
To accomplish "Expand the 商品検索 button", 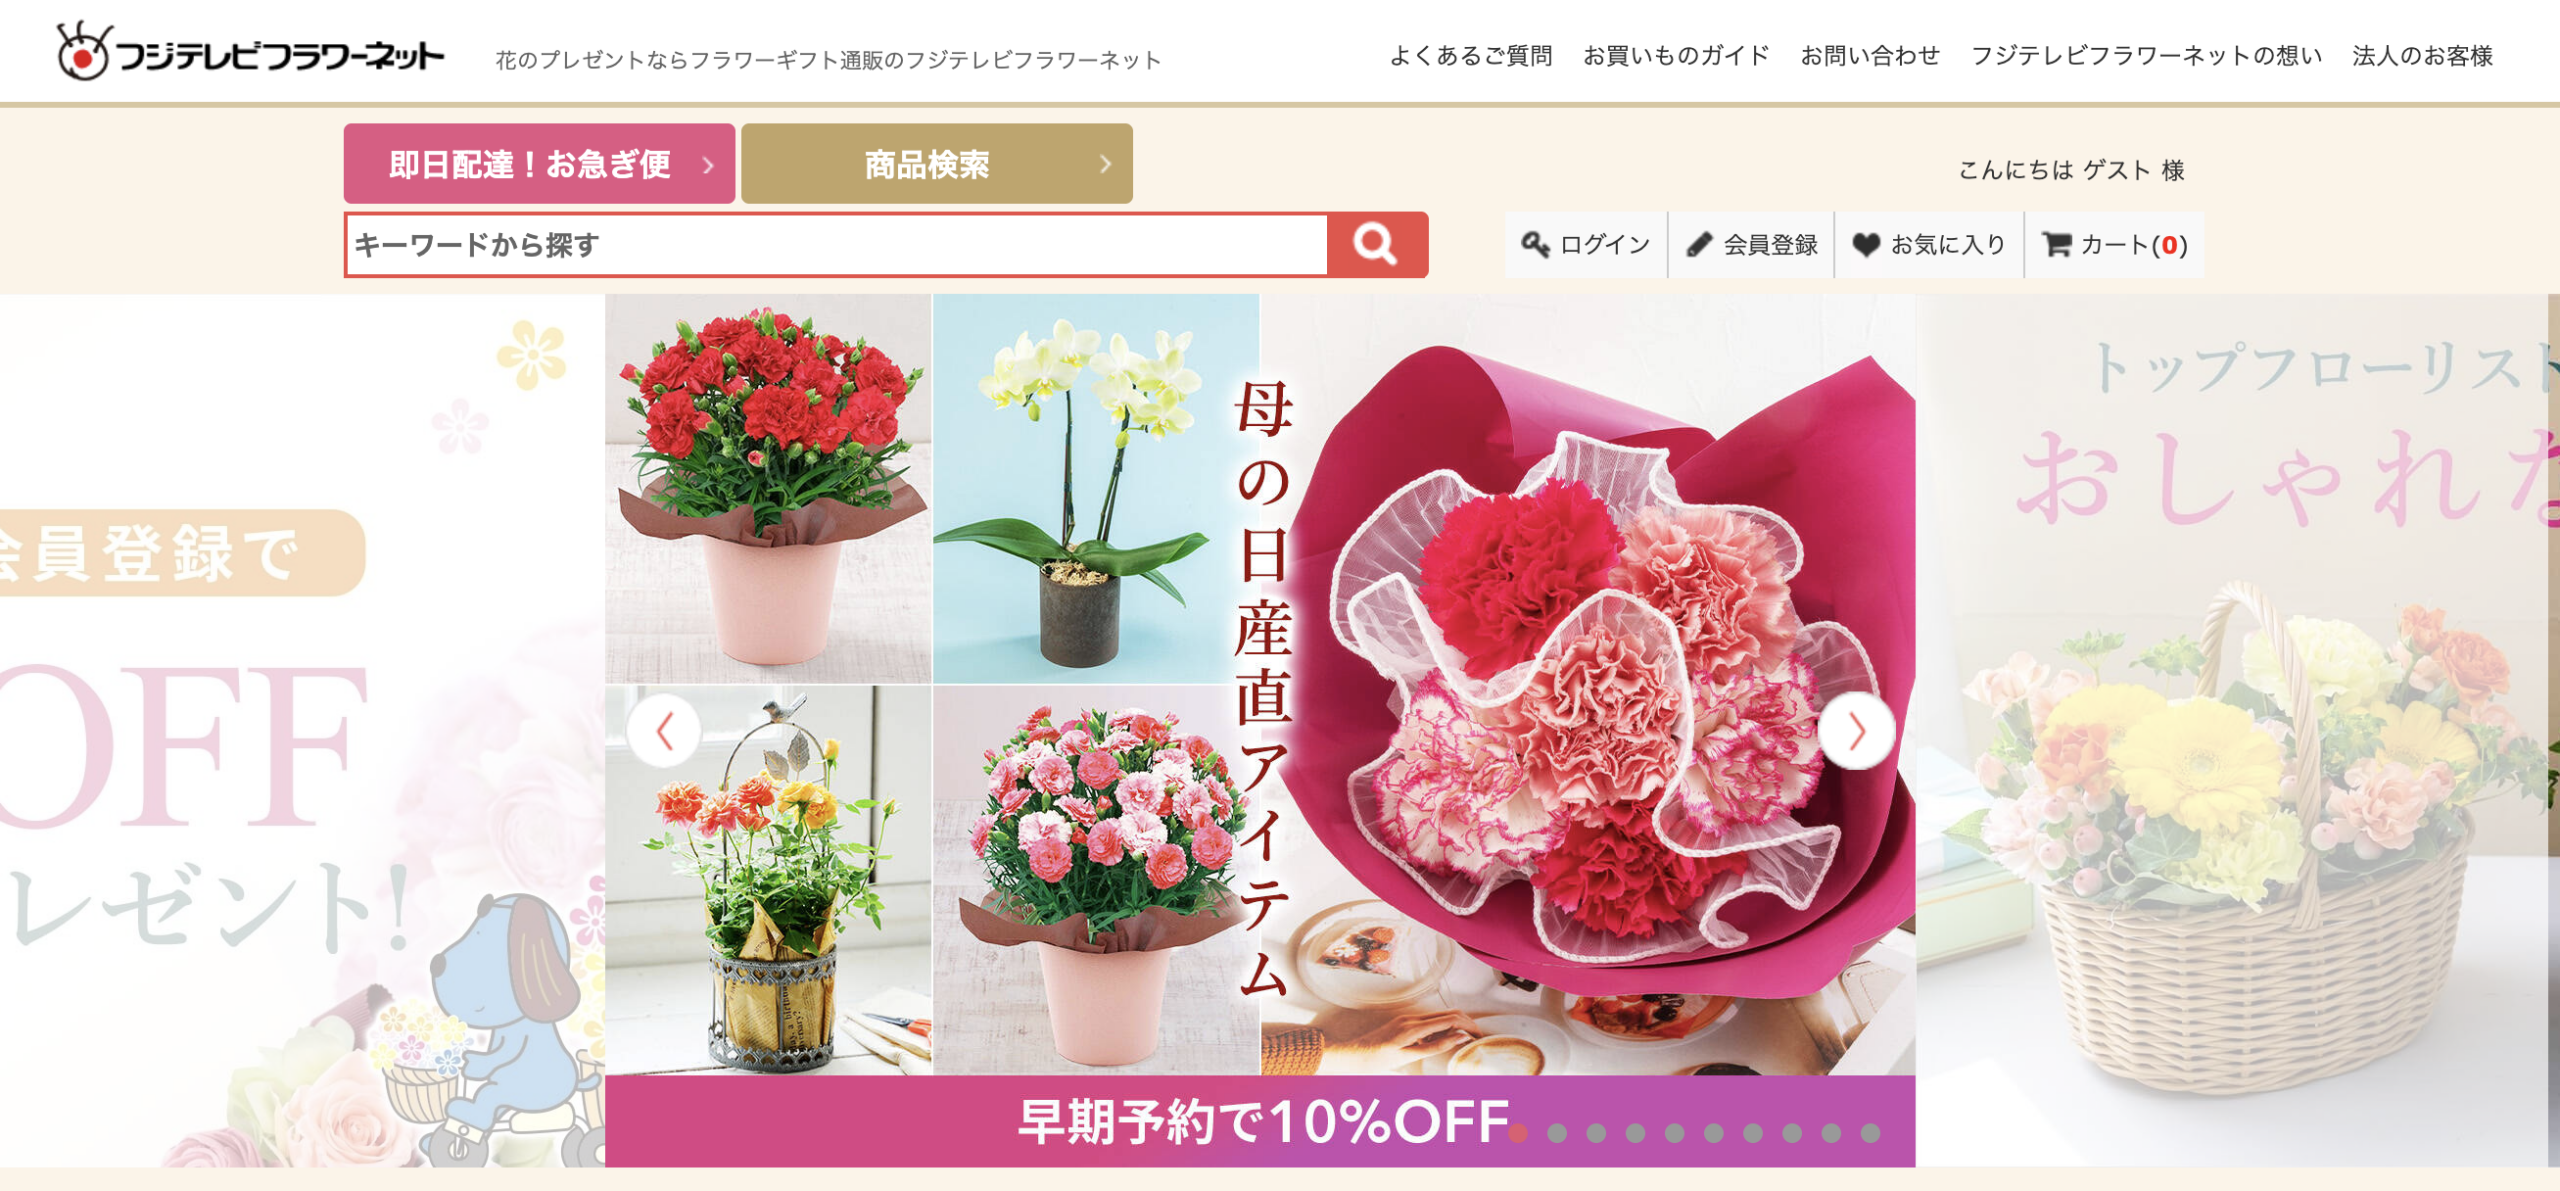I will click(x=937, y=164).
